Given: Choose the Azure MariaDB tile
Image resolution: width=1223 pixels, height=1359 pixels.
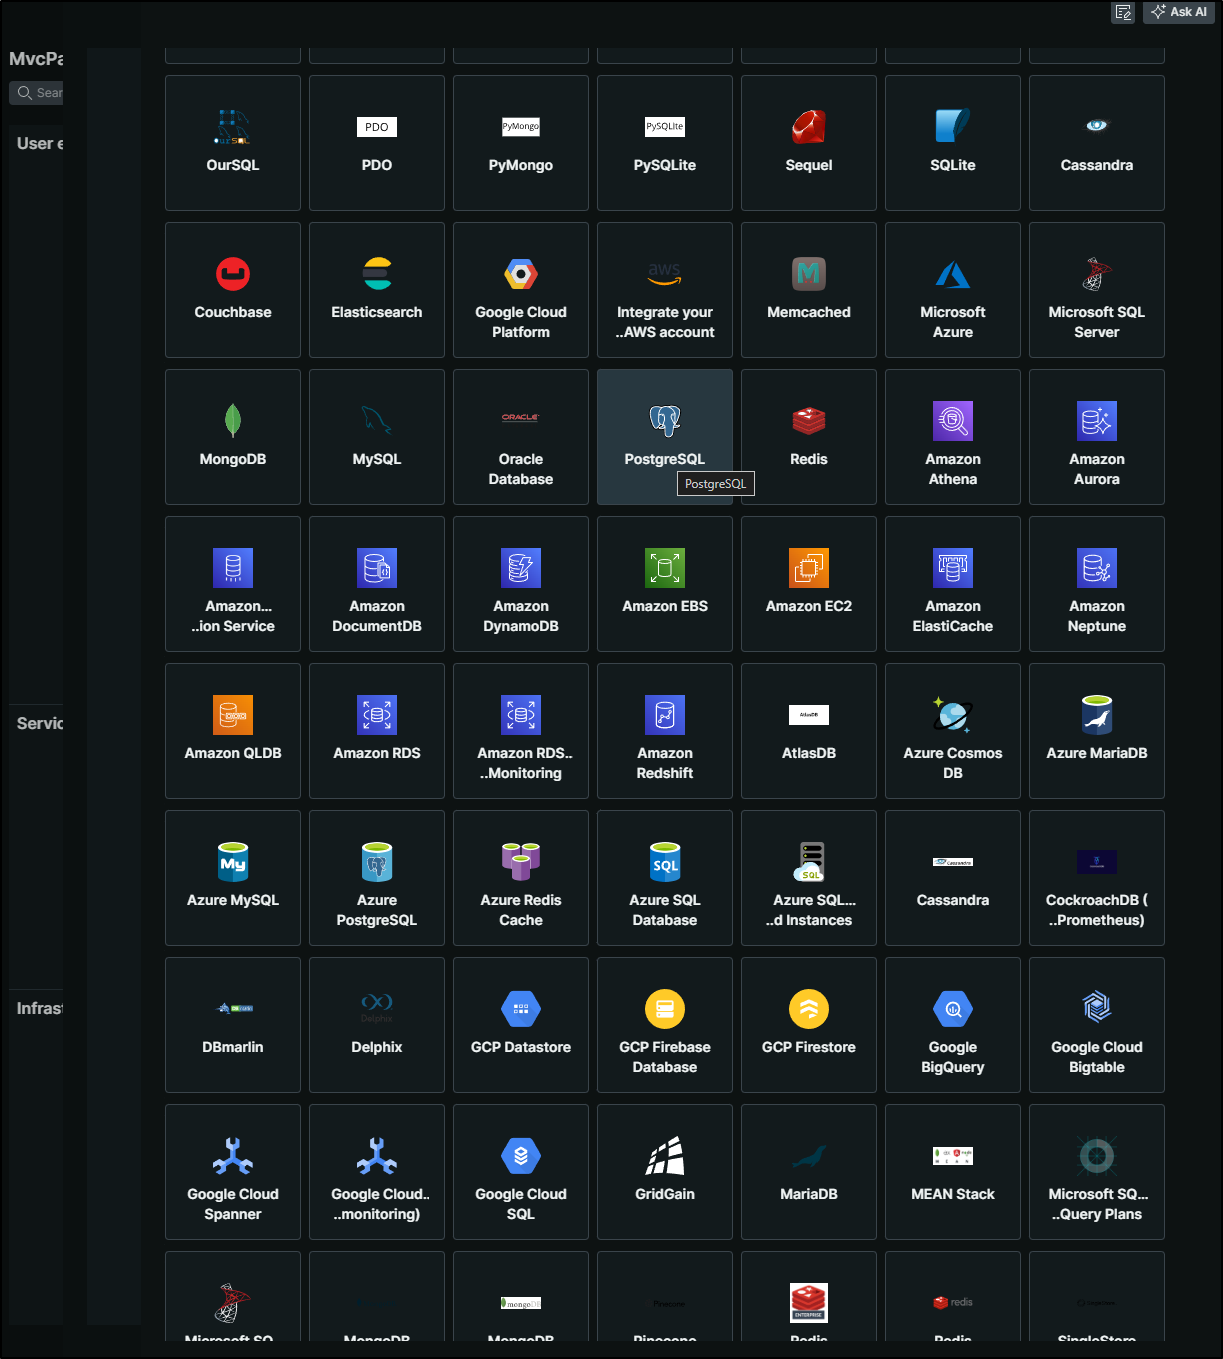Looking at the screenshot, I should 1097,731.
